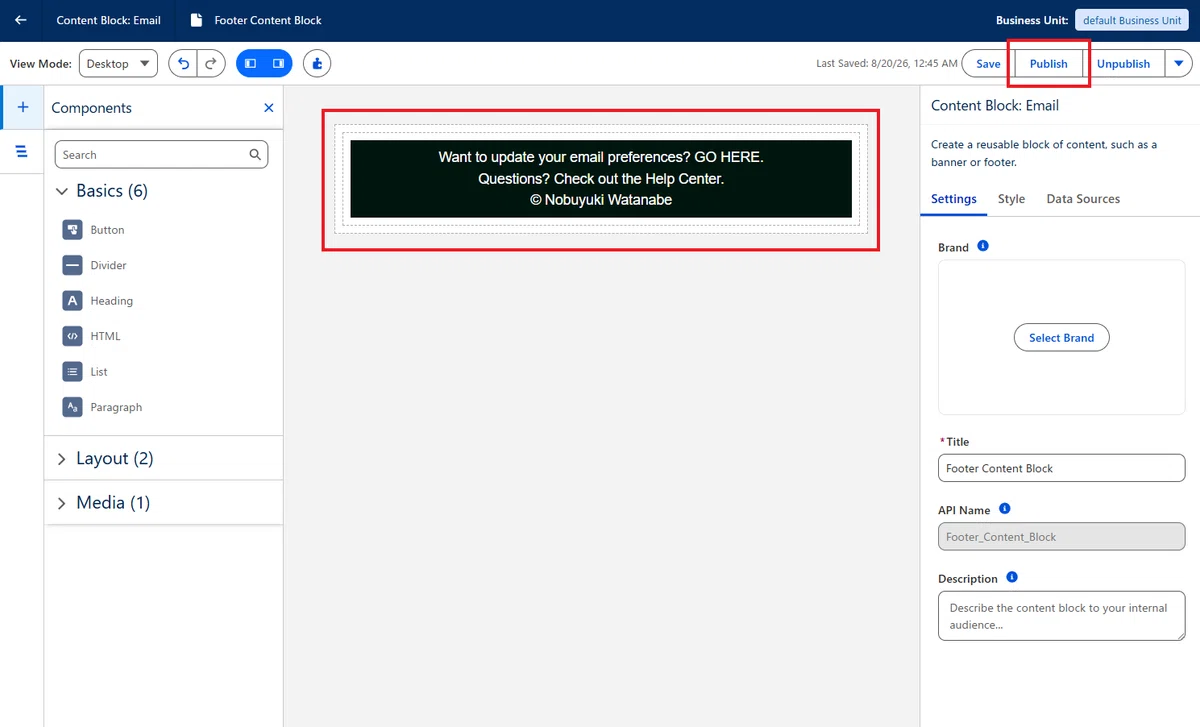
Task: Switch to the Style tab
Action: (1011, 199)
